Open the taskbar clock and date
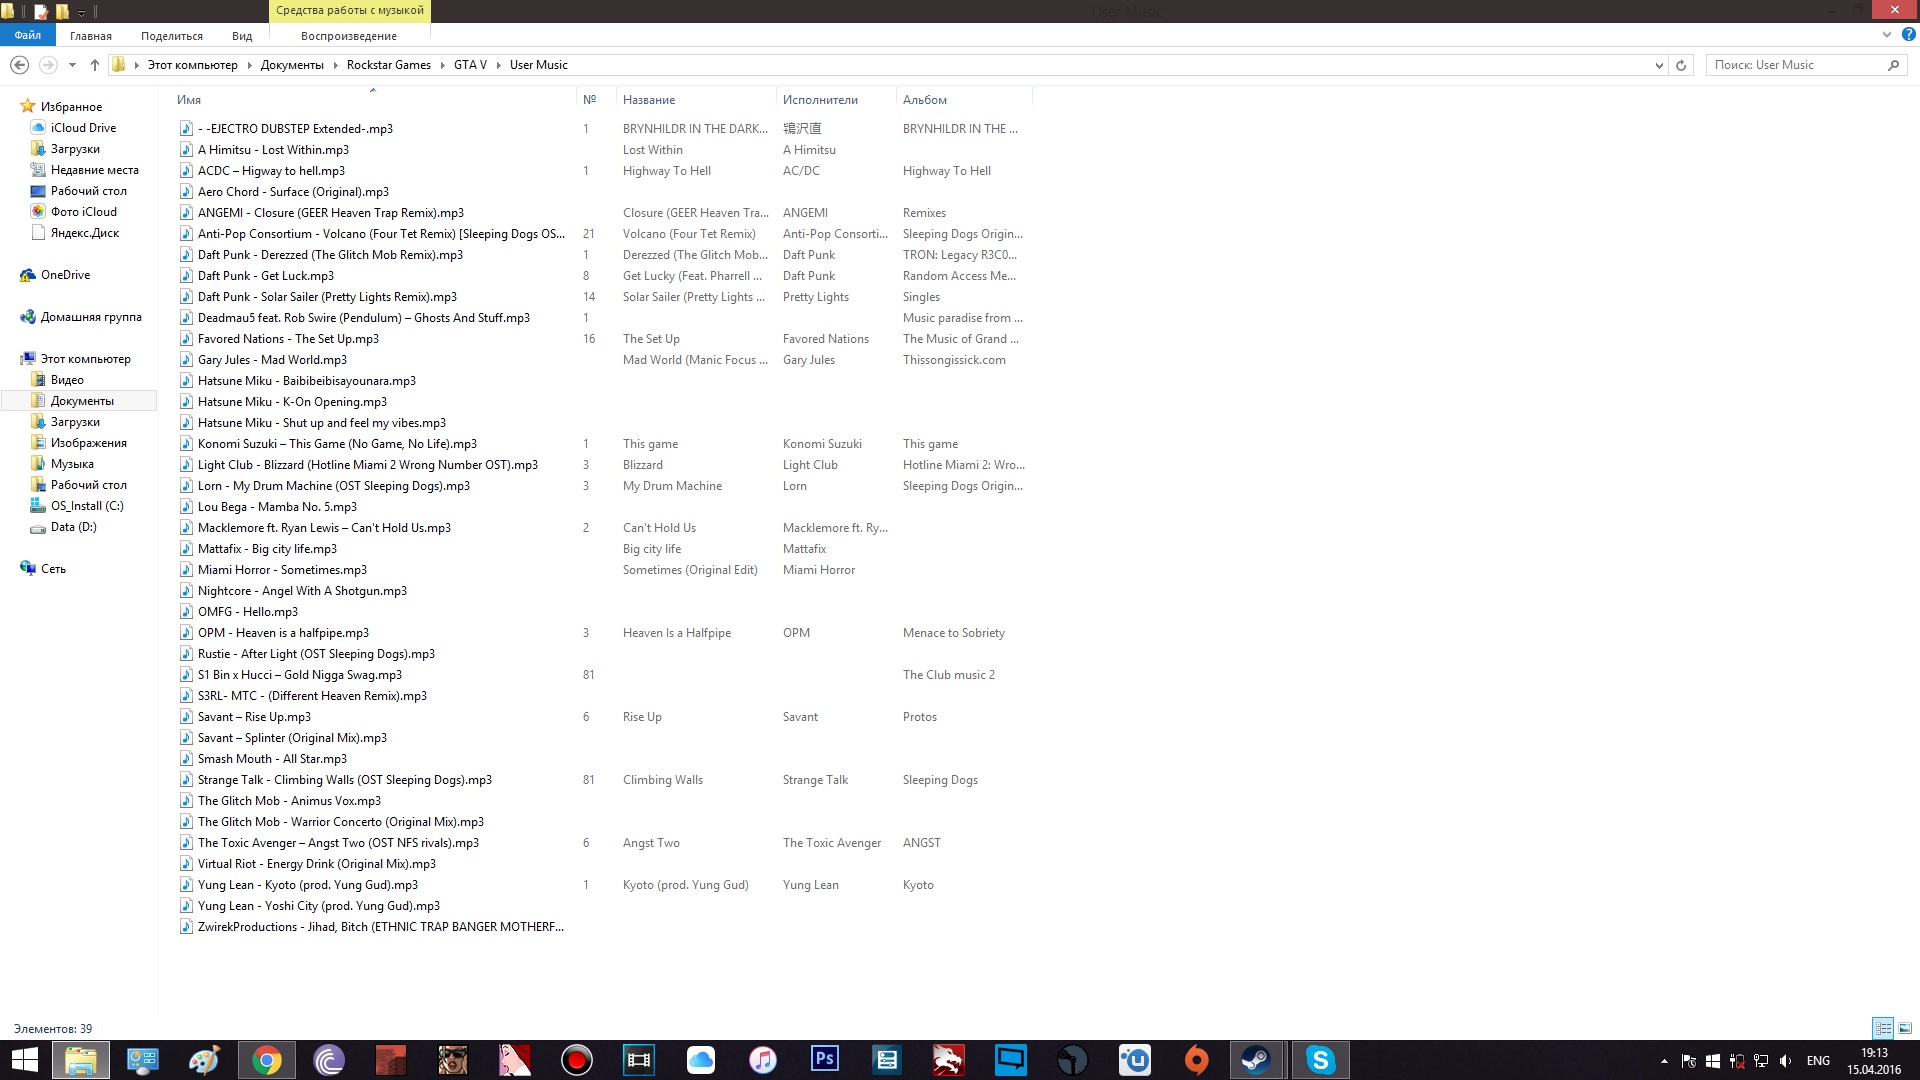Screen dimensions: 1920x1080 click(1874, 1061)
